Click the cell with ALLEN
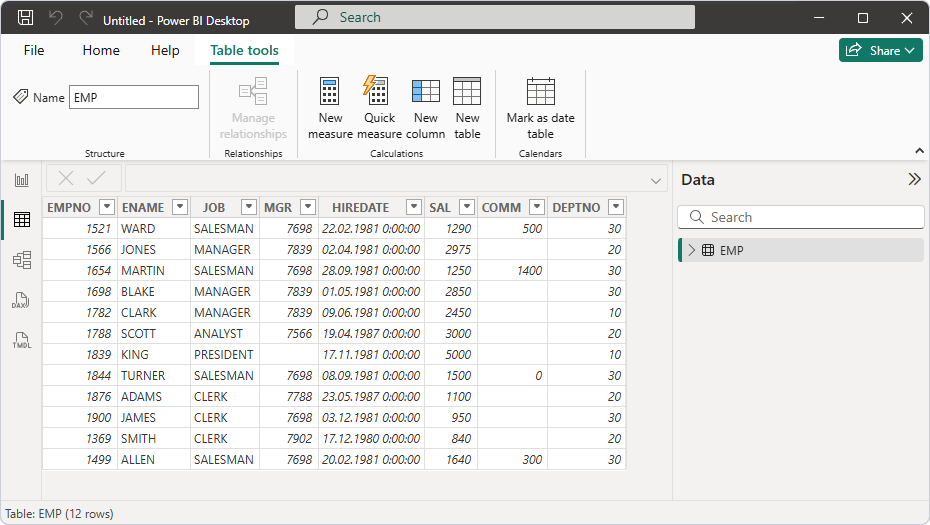930x525 pixels. click(x=154, y=460)
